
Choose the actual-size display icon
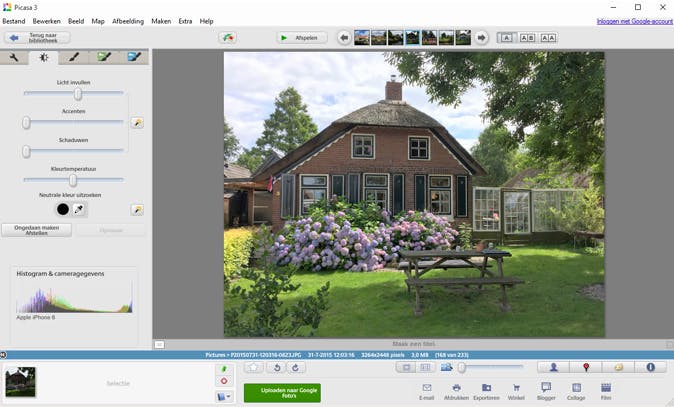pos(425,367)
